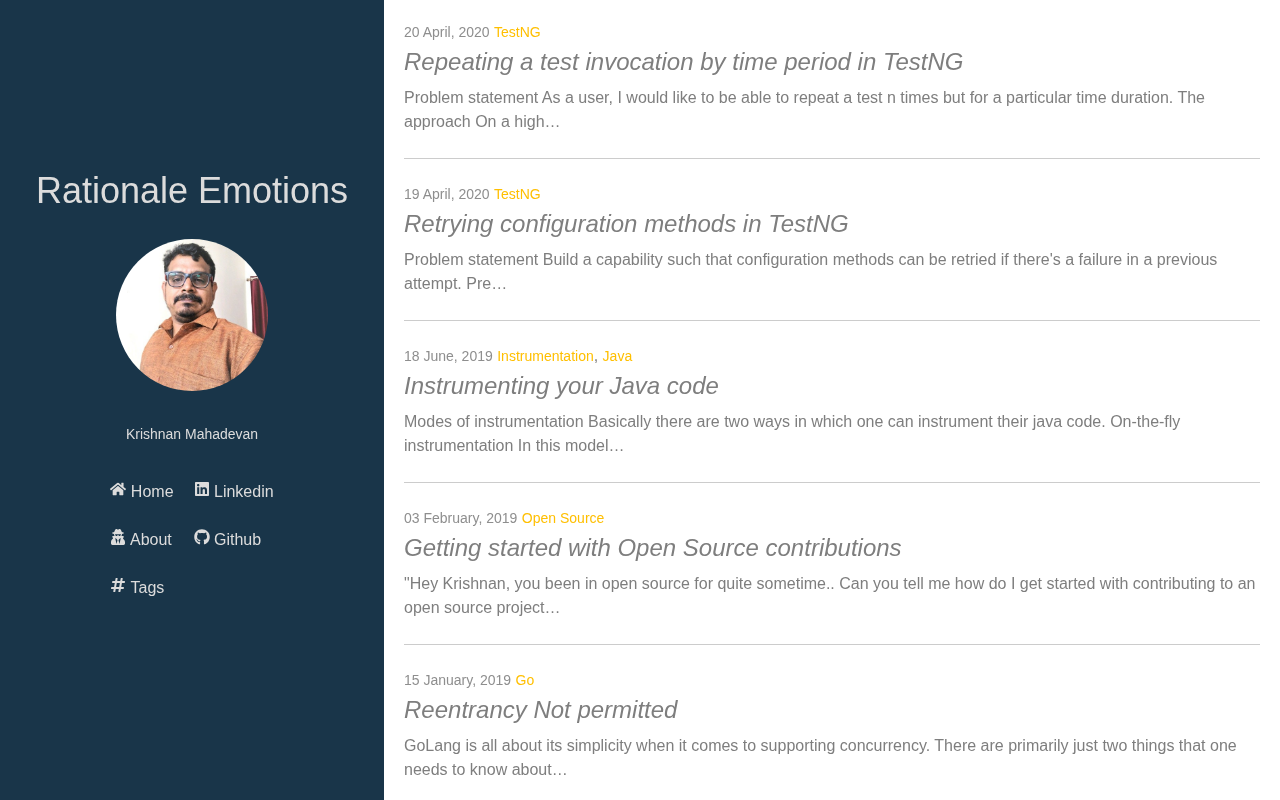Open the Home navigation link

click(142, 491)
